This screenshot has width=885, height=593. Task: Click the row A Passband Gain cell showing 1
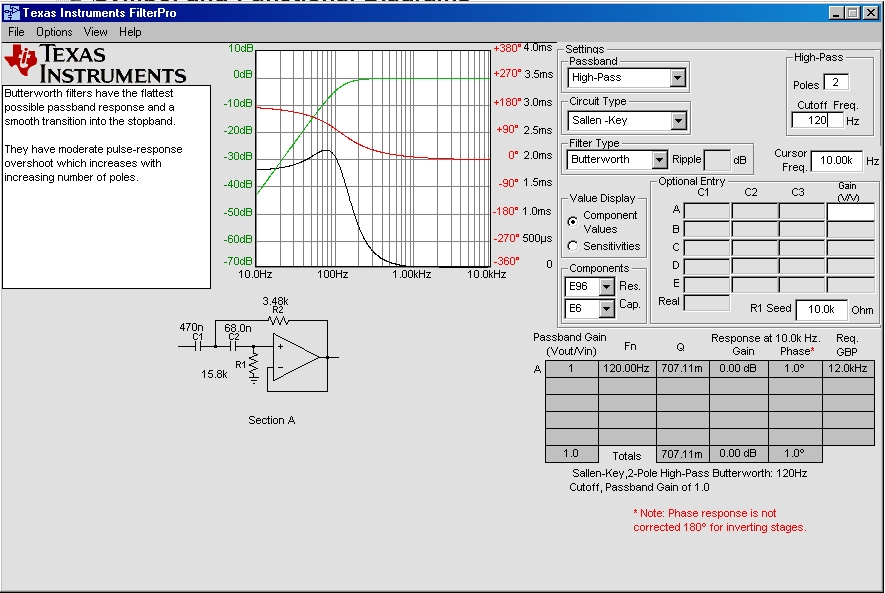(x=571, y=369)
